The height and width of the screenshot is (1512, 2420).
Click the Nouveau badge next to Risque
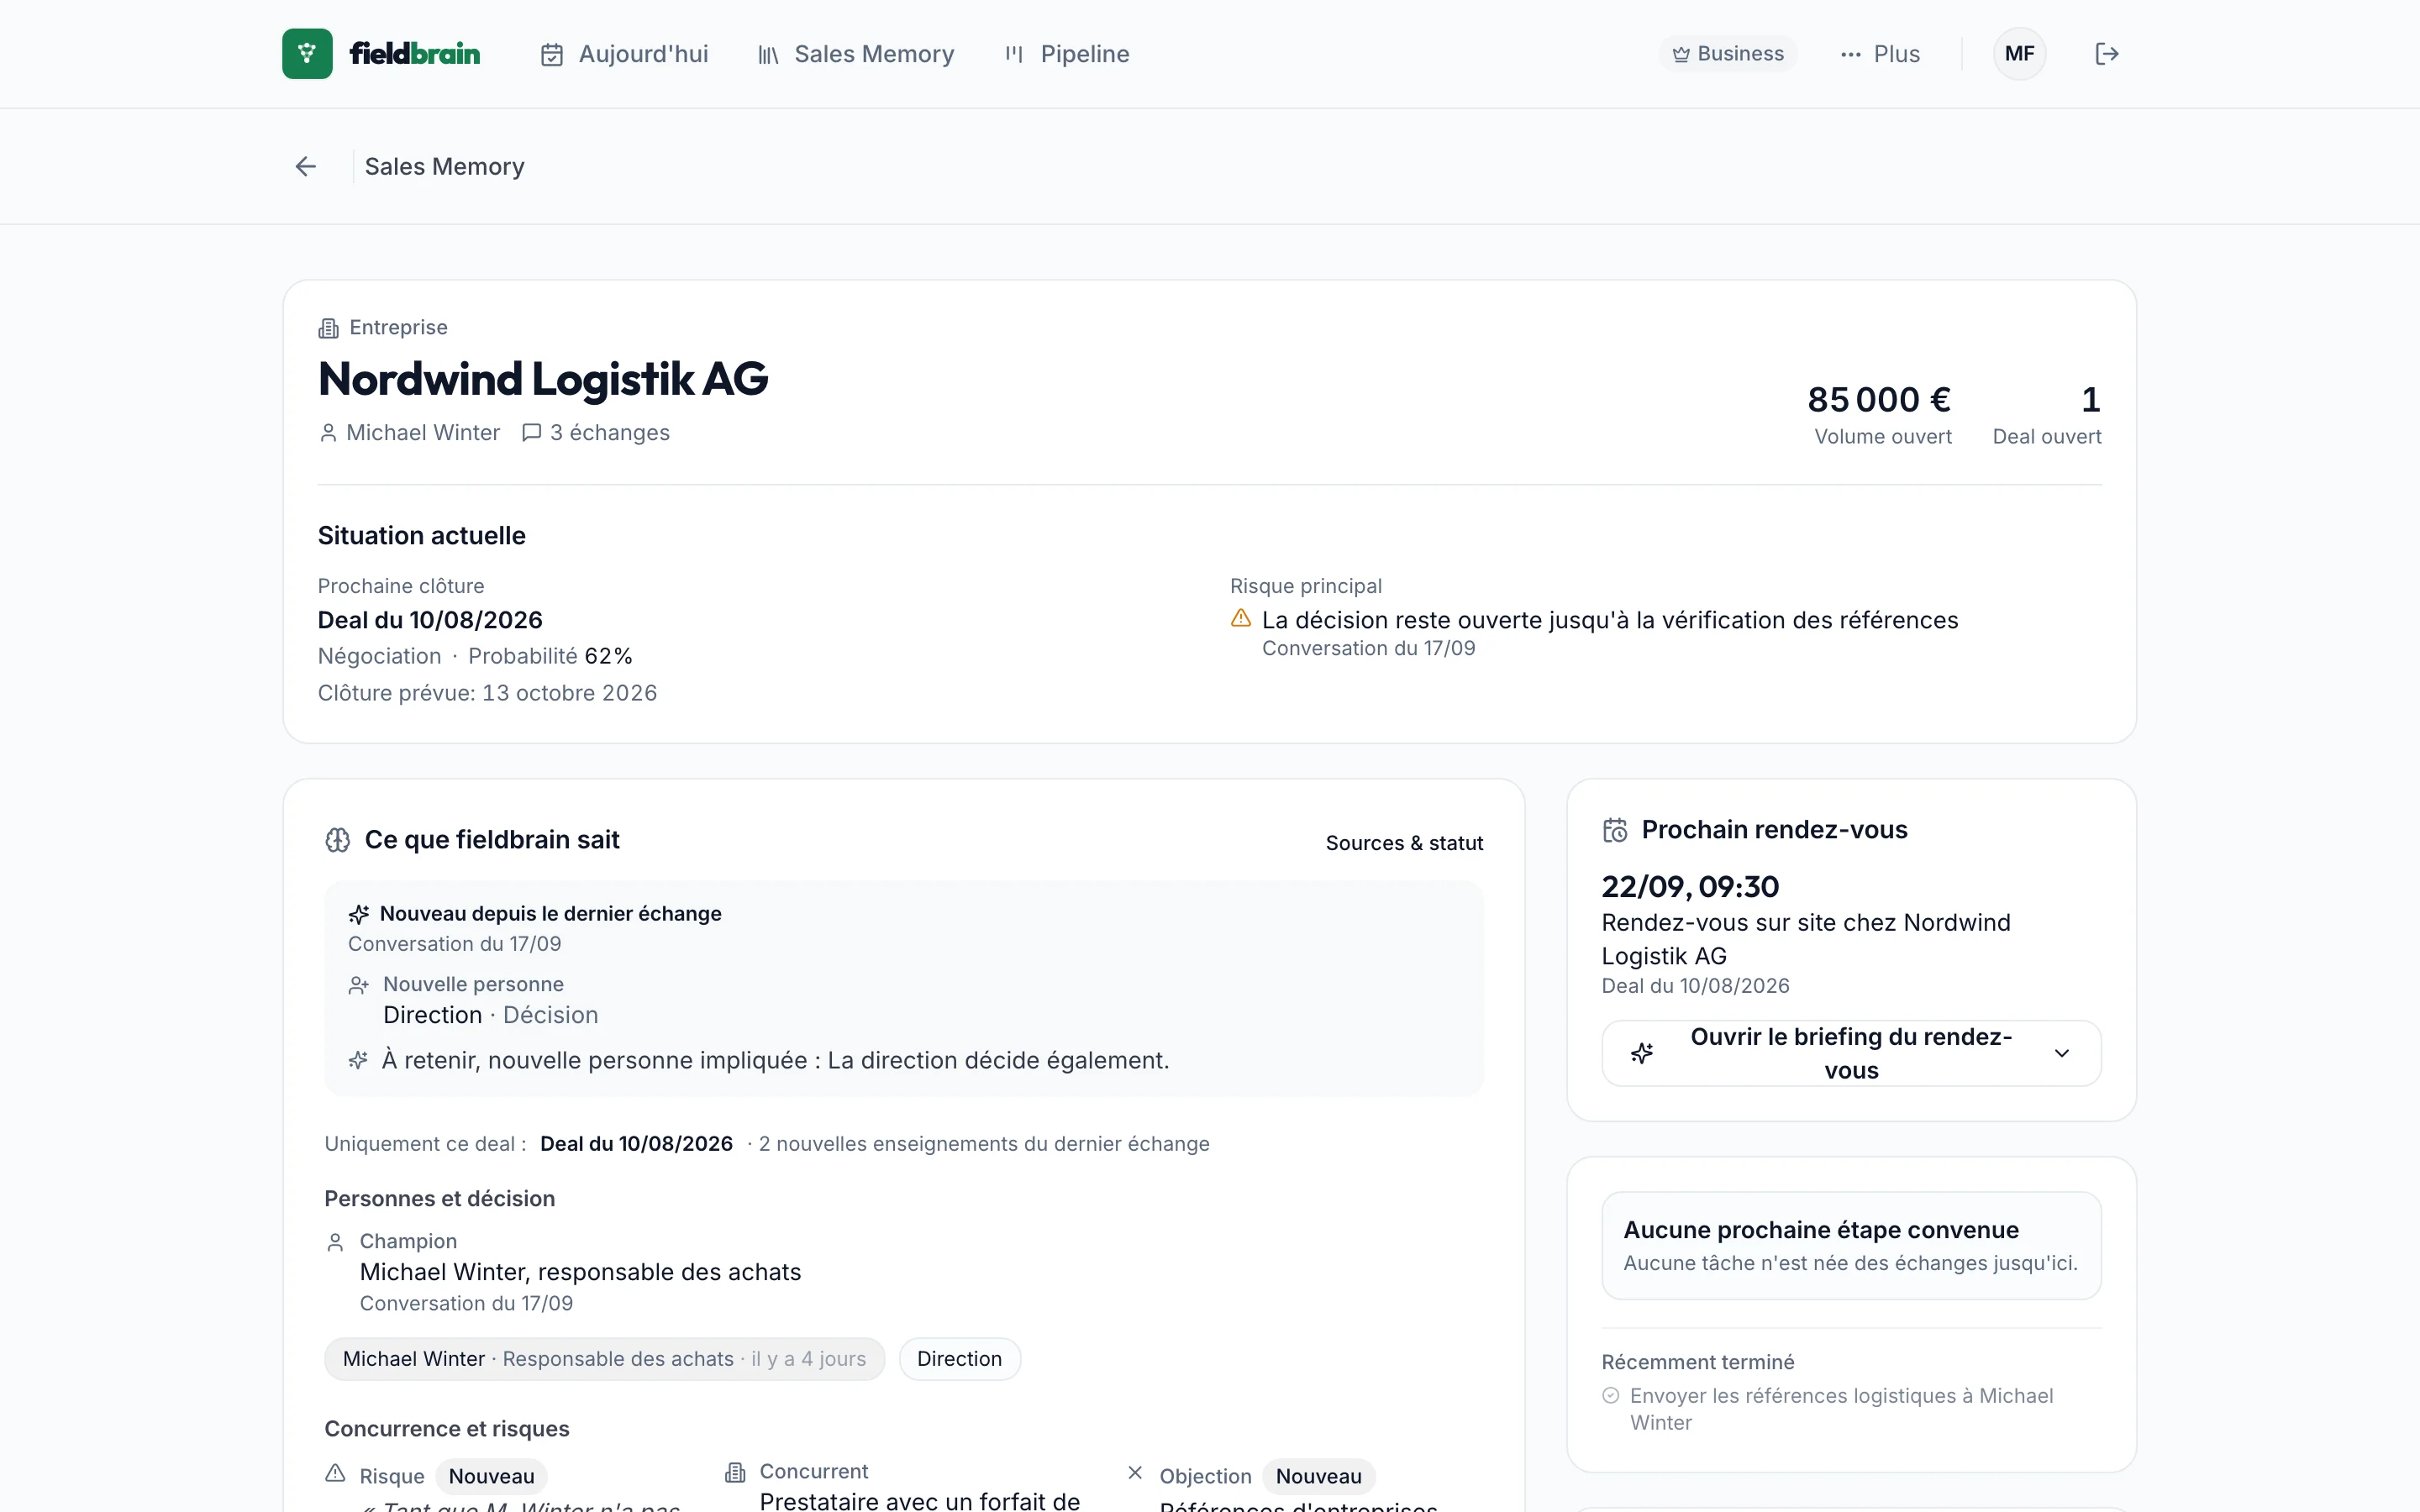coord(491,1477)
